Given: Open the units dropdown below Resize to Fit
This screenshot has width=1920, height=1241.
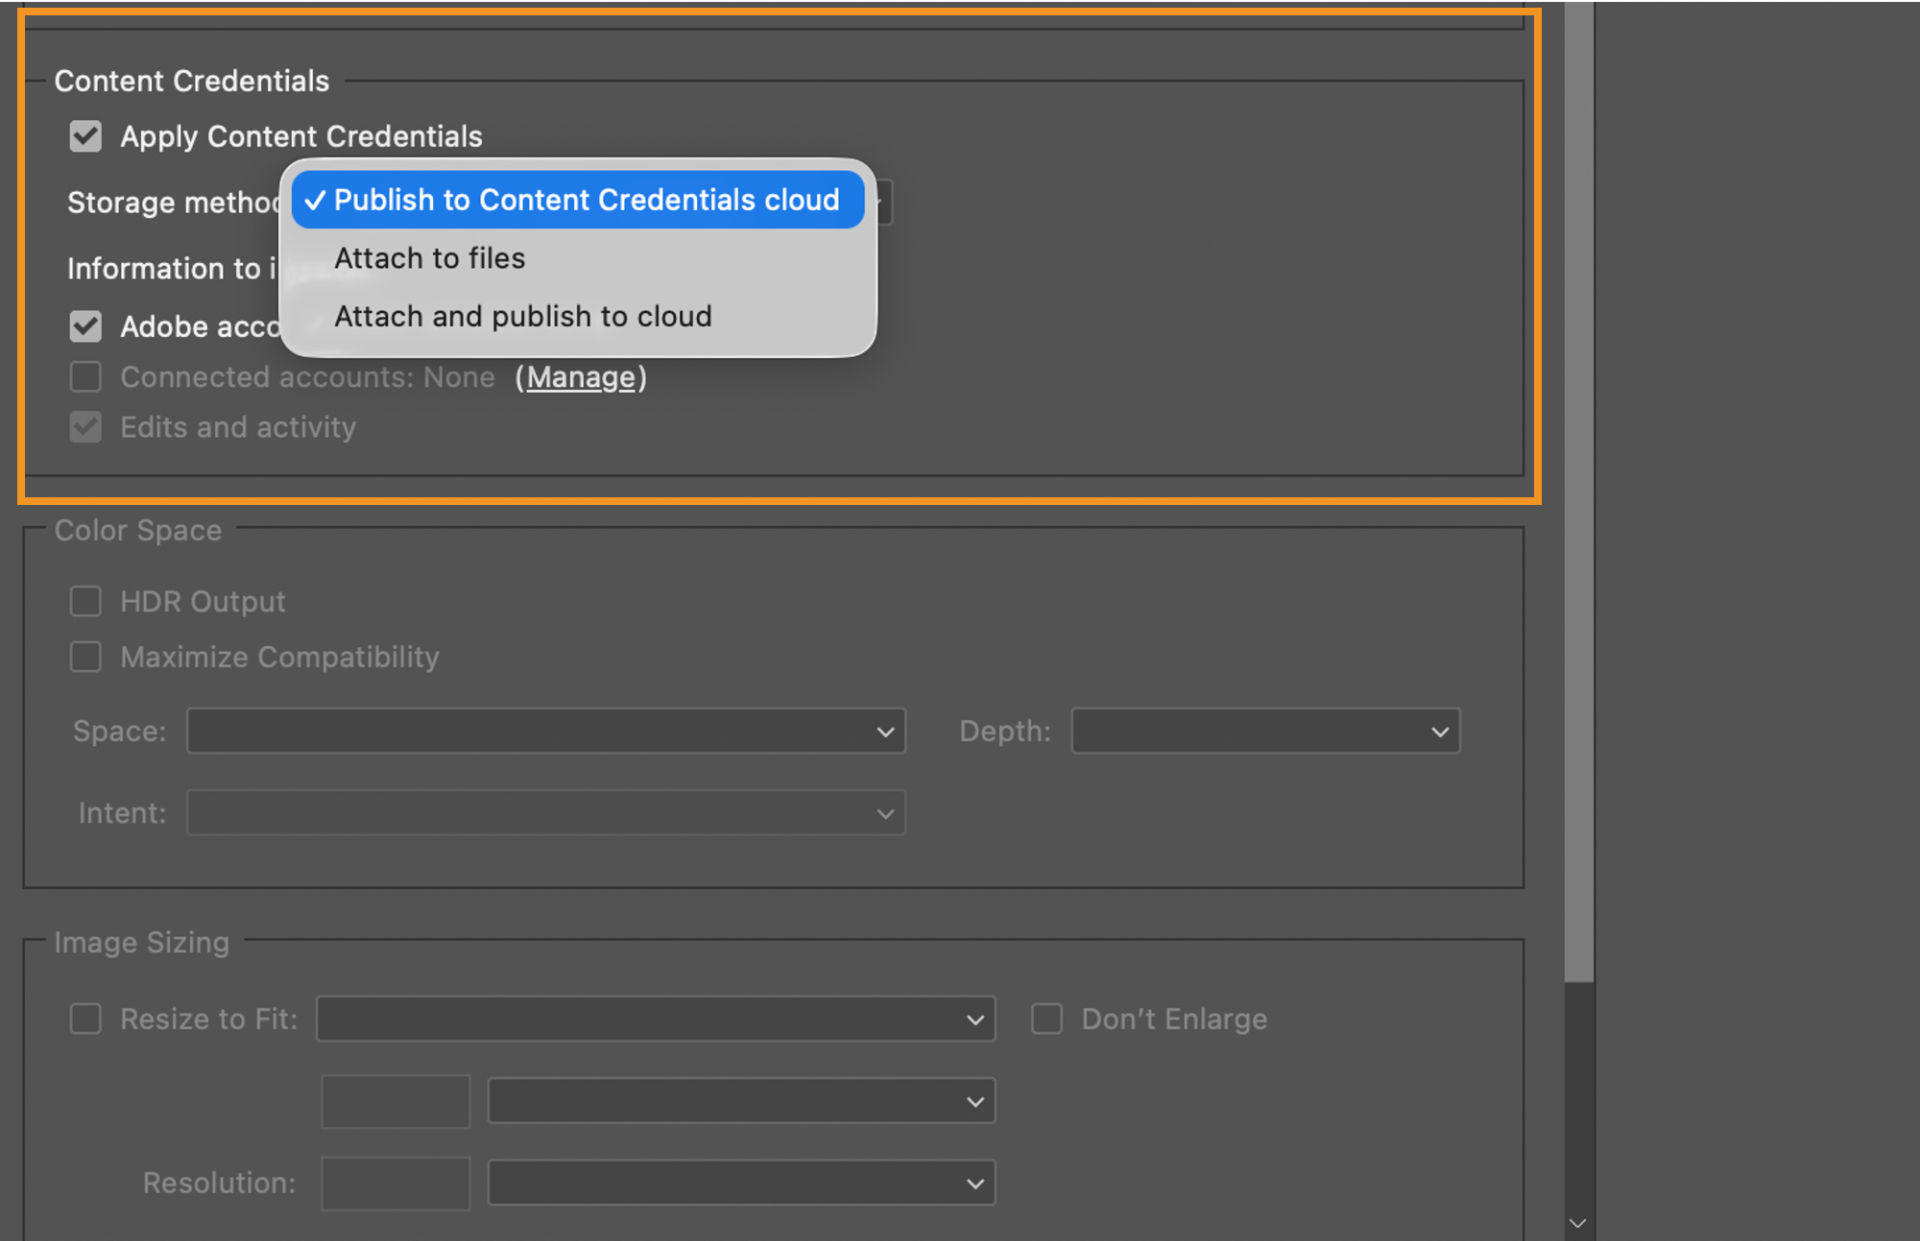Looking at the screenshot, I should click(741, 1101).
